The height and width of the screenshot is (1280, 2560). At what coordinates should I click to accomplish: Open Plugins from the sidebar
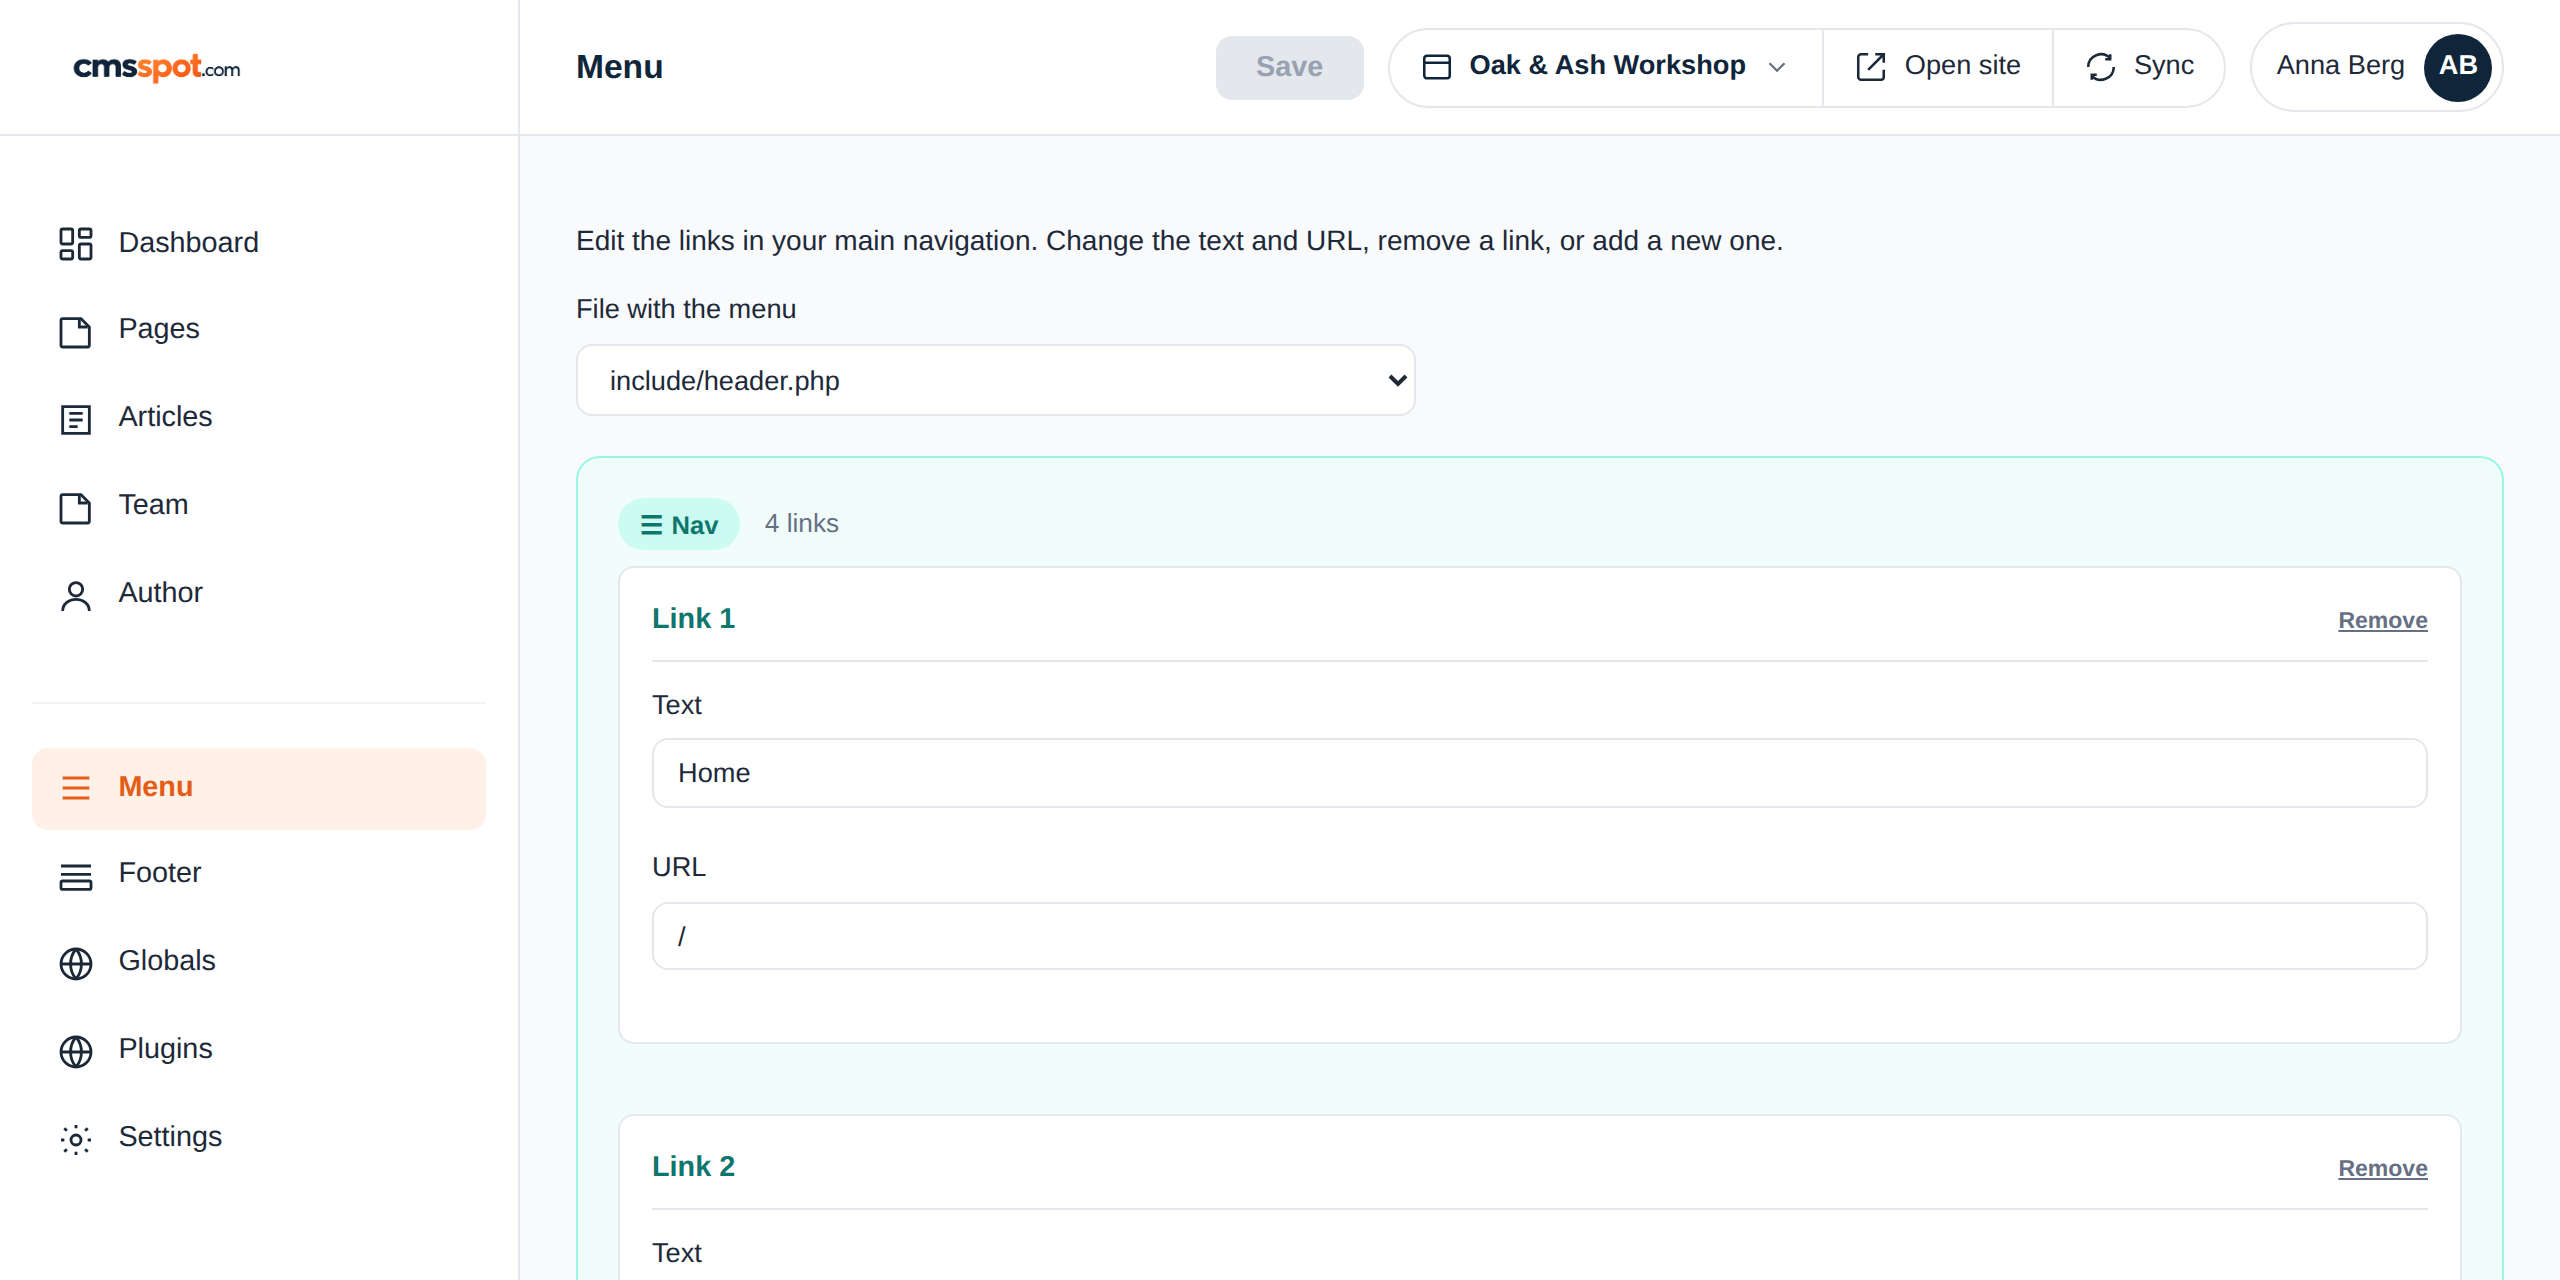[258, 1049]
